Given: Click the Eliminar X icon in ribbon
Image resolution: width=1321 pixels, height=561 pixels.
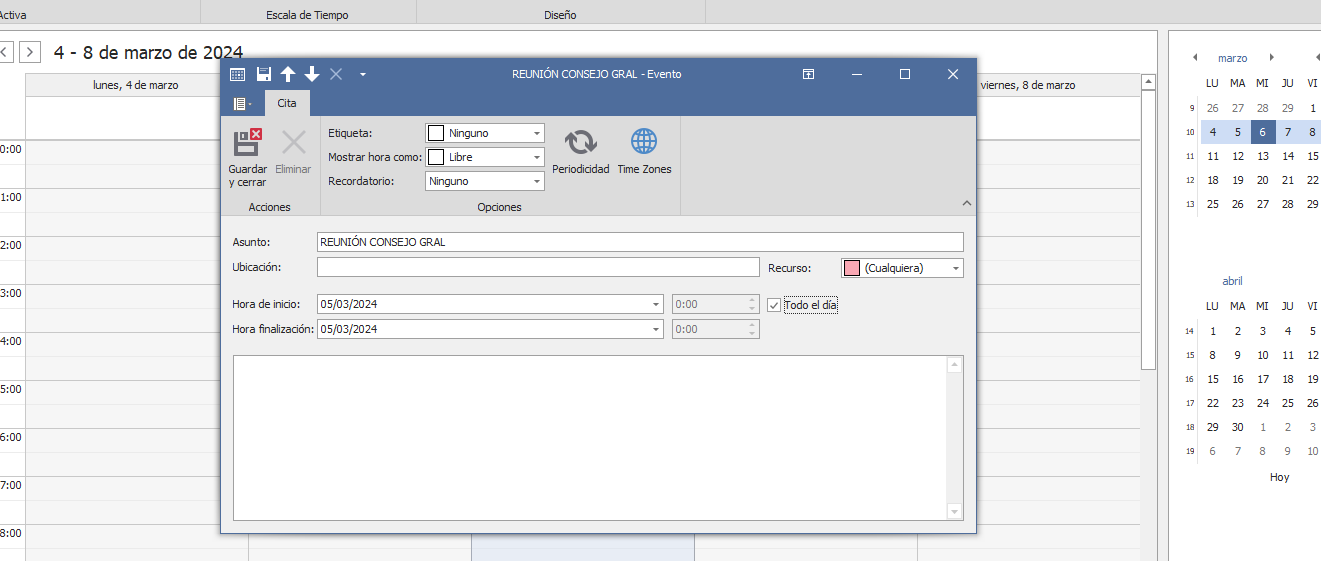Looking at the screenshot, I should [x=293, y=143].
